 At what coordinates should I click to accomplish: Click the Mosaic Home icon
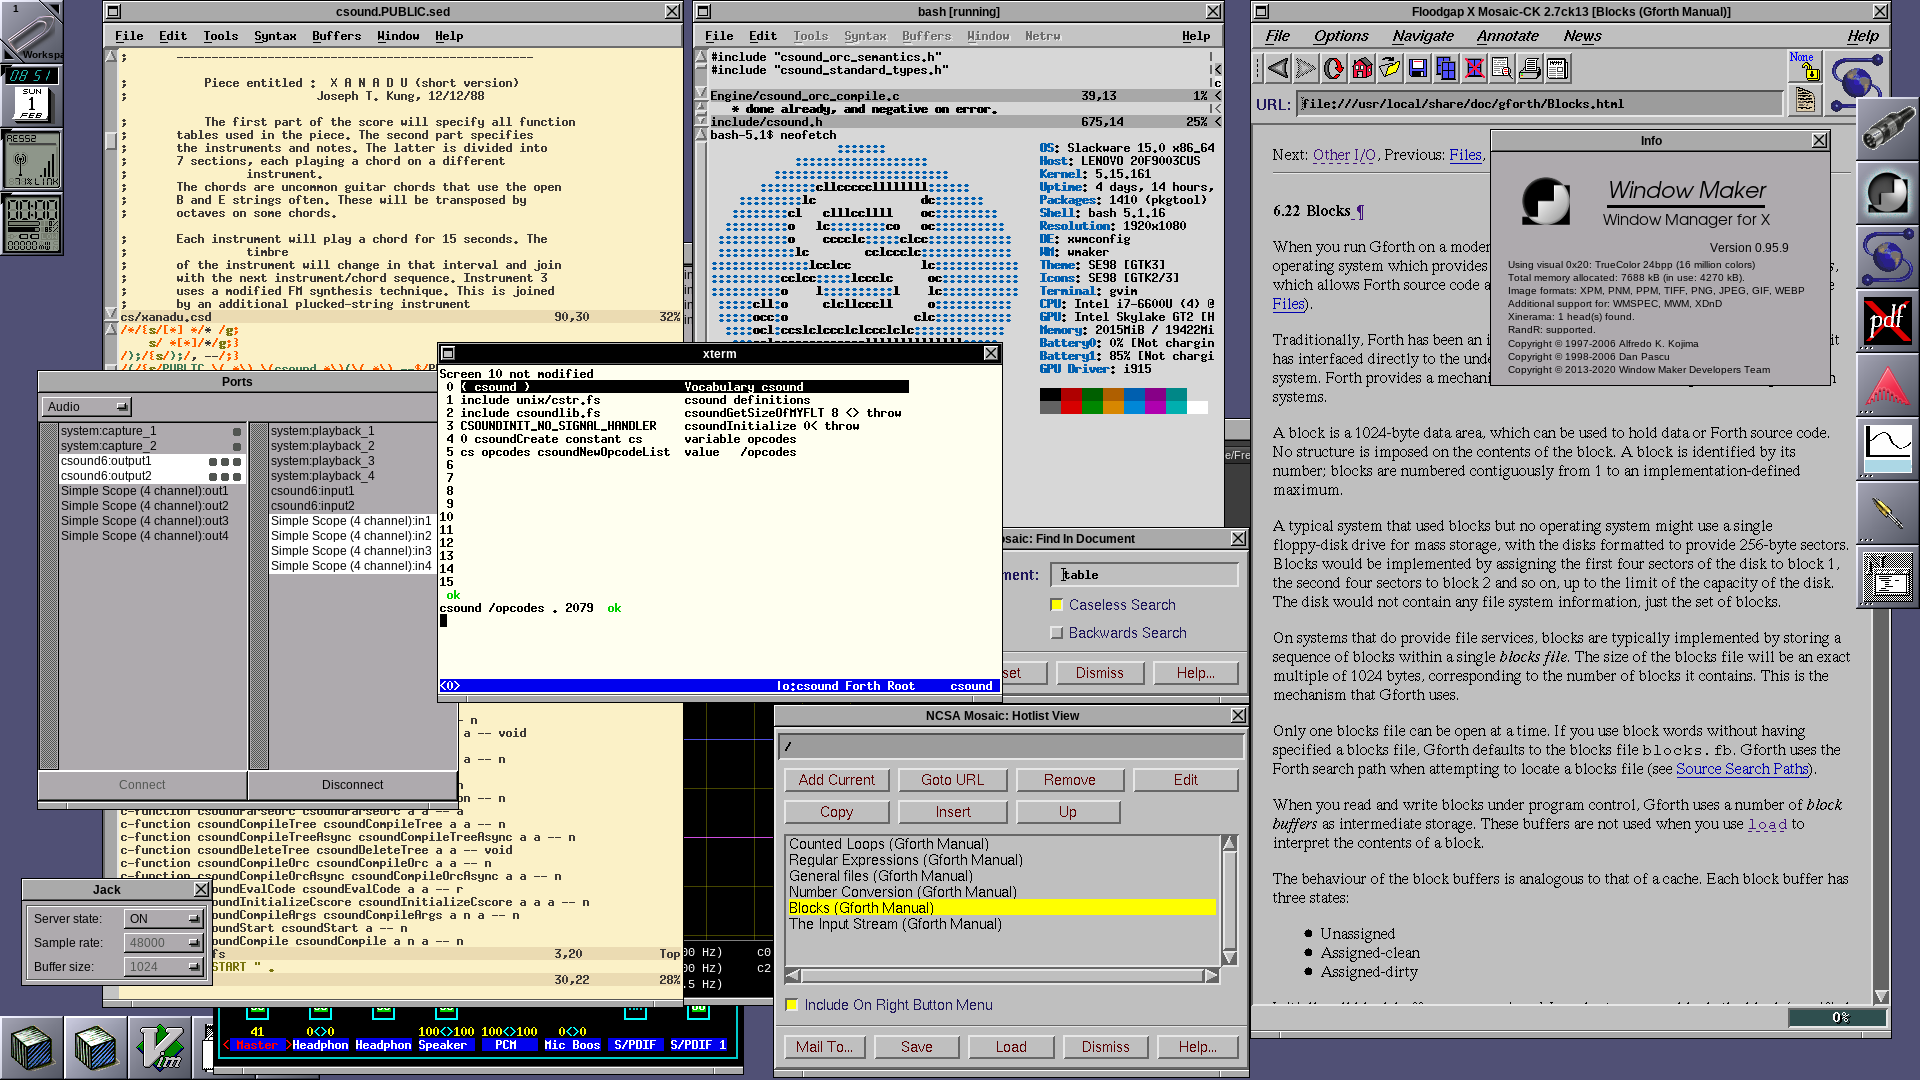1361,69
